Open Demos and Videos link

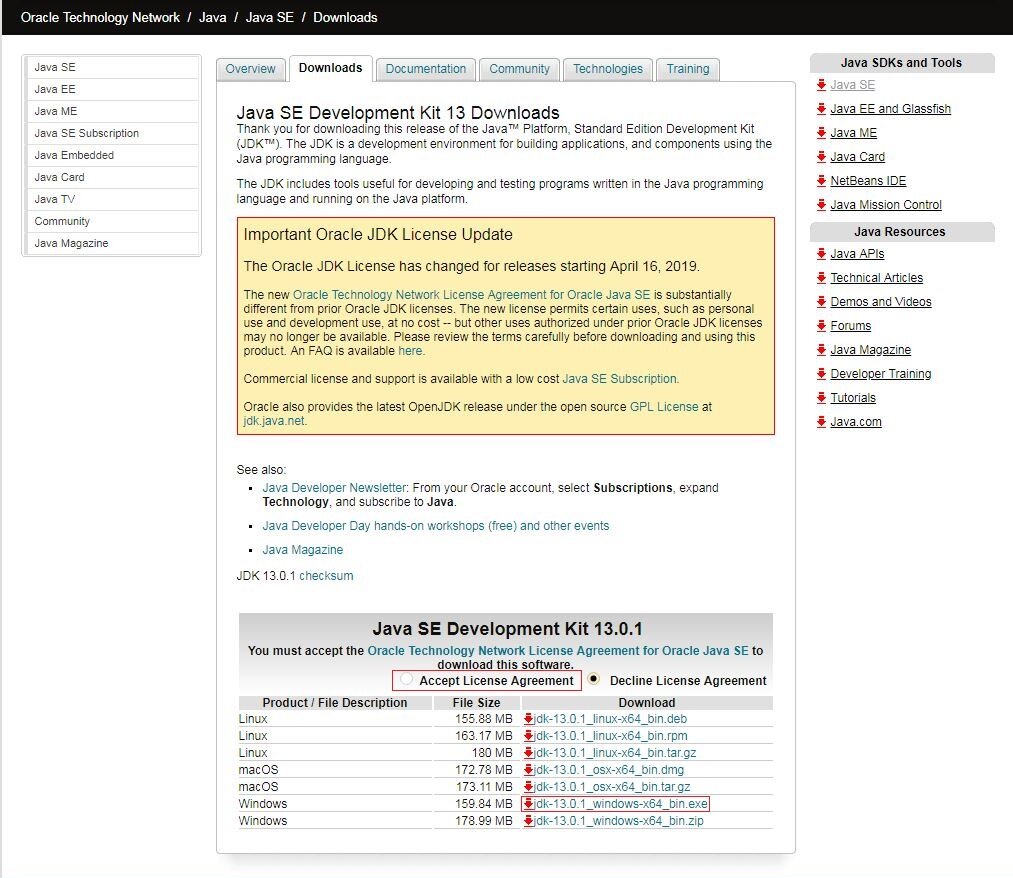pos(881,301)
